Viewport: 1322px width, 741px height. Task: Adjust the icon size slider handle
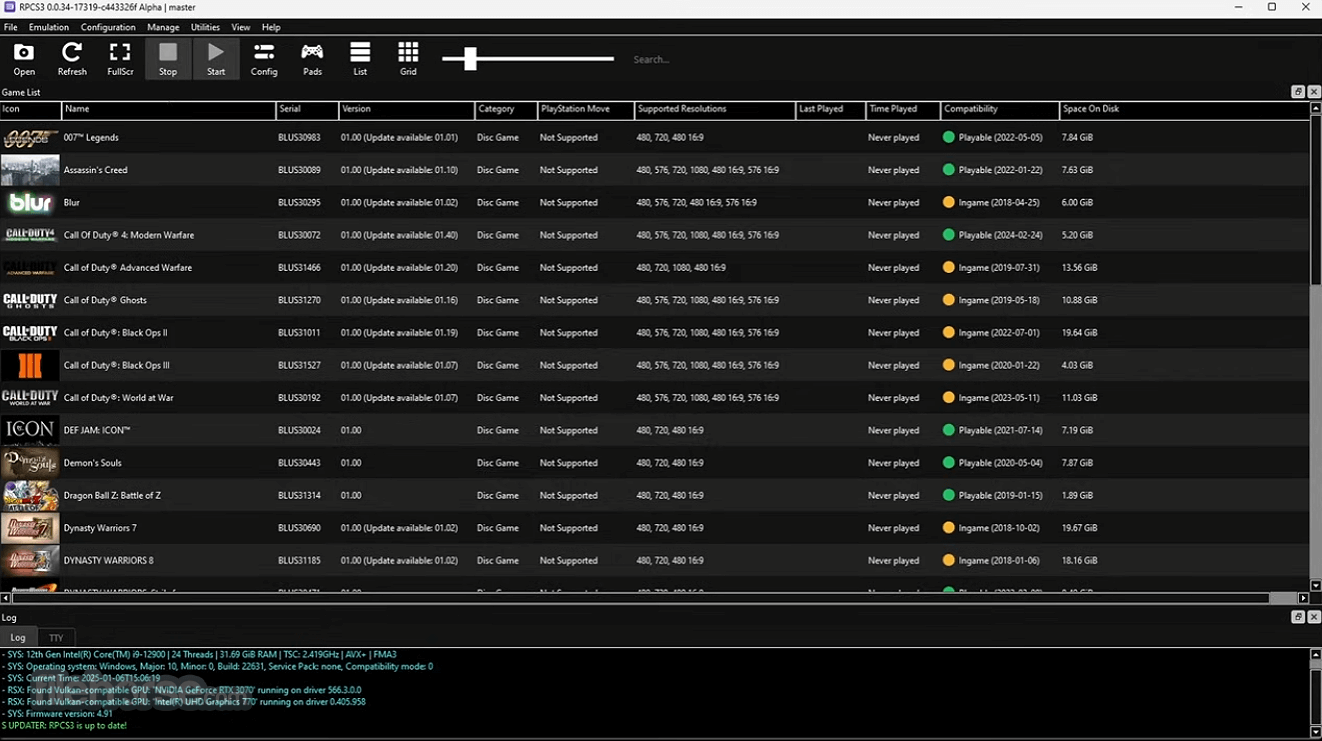point(470,59)
